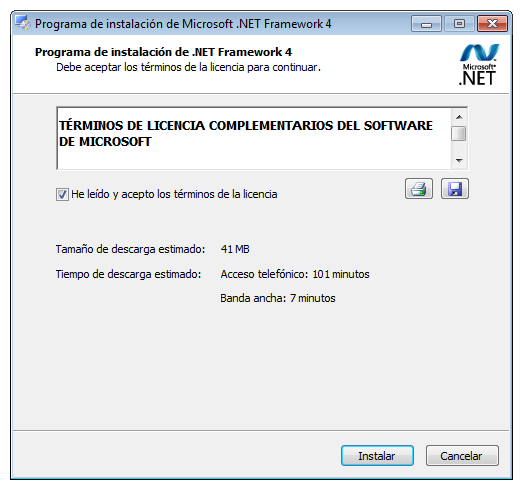This screenshot has height=493, width=527.
Task: Click 'Banda ancha: 7 minutos' text
Action: point(278,298)
